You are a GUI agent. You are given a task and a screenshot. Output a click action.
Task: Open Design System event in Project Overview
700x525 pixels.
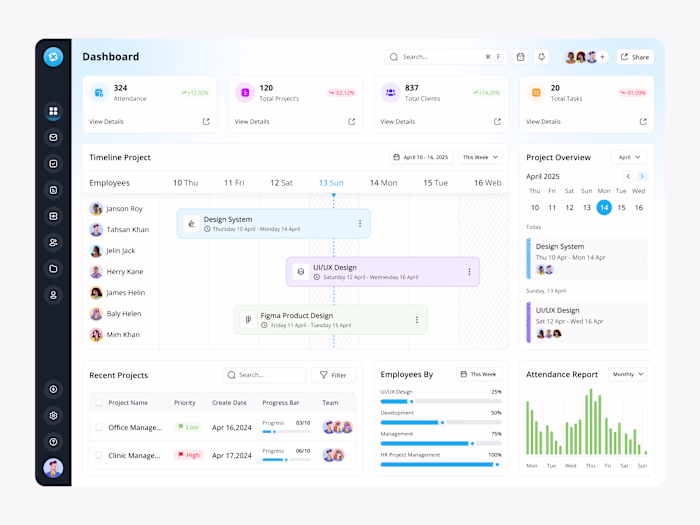(587, 258)
